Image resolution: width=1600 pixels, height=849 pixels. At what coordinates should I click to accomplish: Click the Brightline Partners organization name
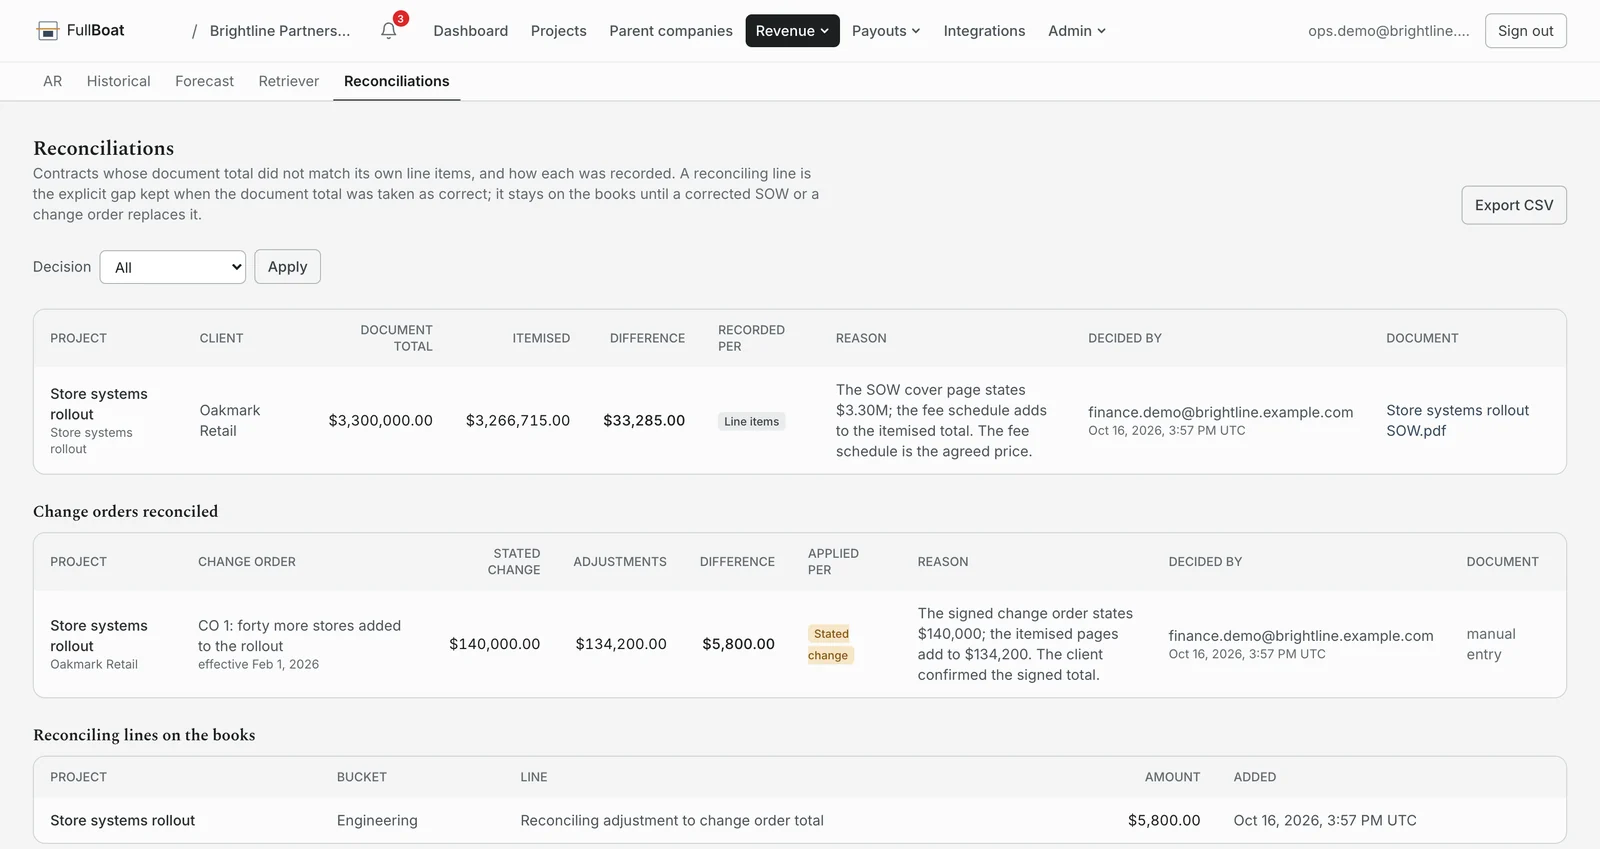(x=280, y=31)
